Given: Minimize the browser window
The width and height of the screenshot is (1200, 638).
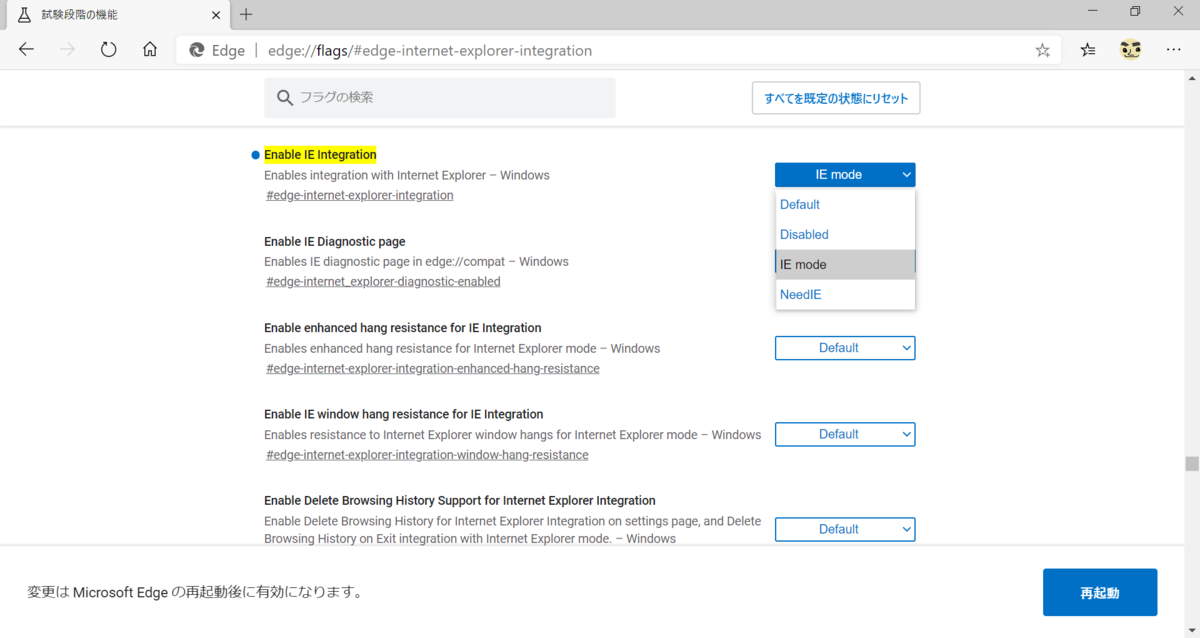Looking at the screenshot, I should pyautogui.click(x=1091, y=11).
